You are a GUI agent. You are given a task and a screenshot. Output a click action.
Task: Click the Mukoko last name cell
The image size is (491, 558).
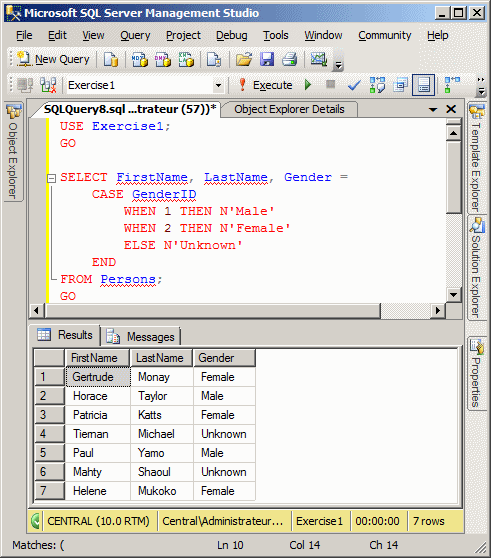coord(162,491)
